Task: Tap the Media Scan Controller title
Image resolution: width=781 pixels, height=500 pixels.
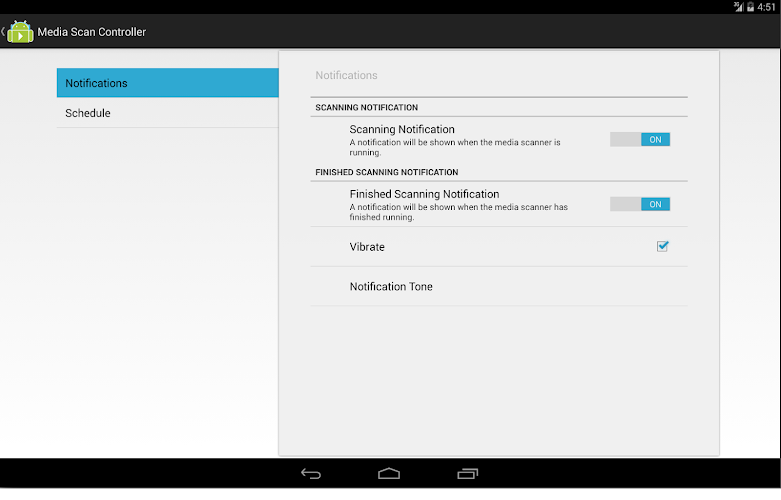Action: tap(92, 32)
